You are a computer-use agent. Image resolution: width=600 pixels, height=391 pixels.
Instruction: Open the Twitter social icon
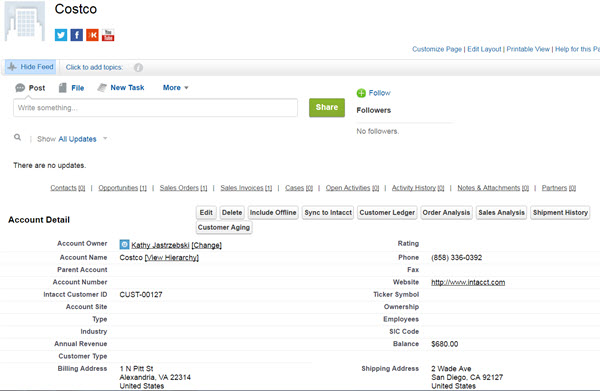[61, 35]
